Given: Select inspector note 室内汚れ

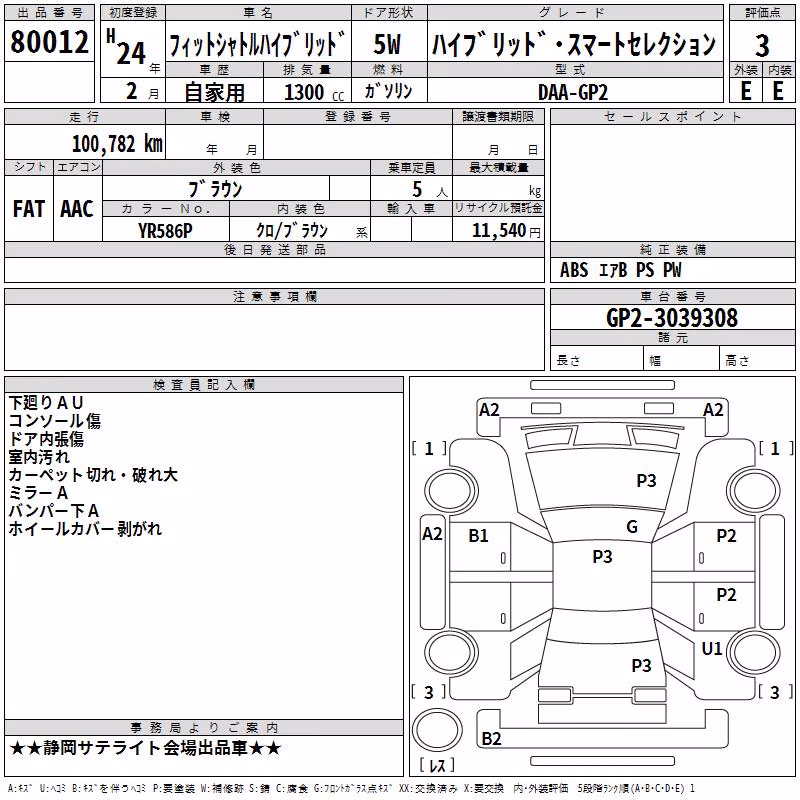Looking at the screenshot, I should pos(39,457).
